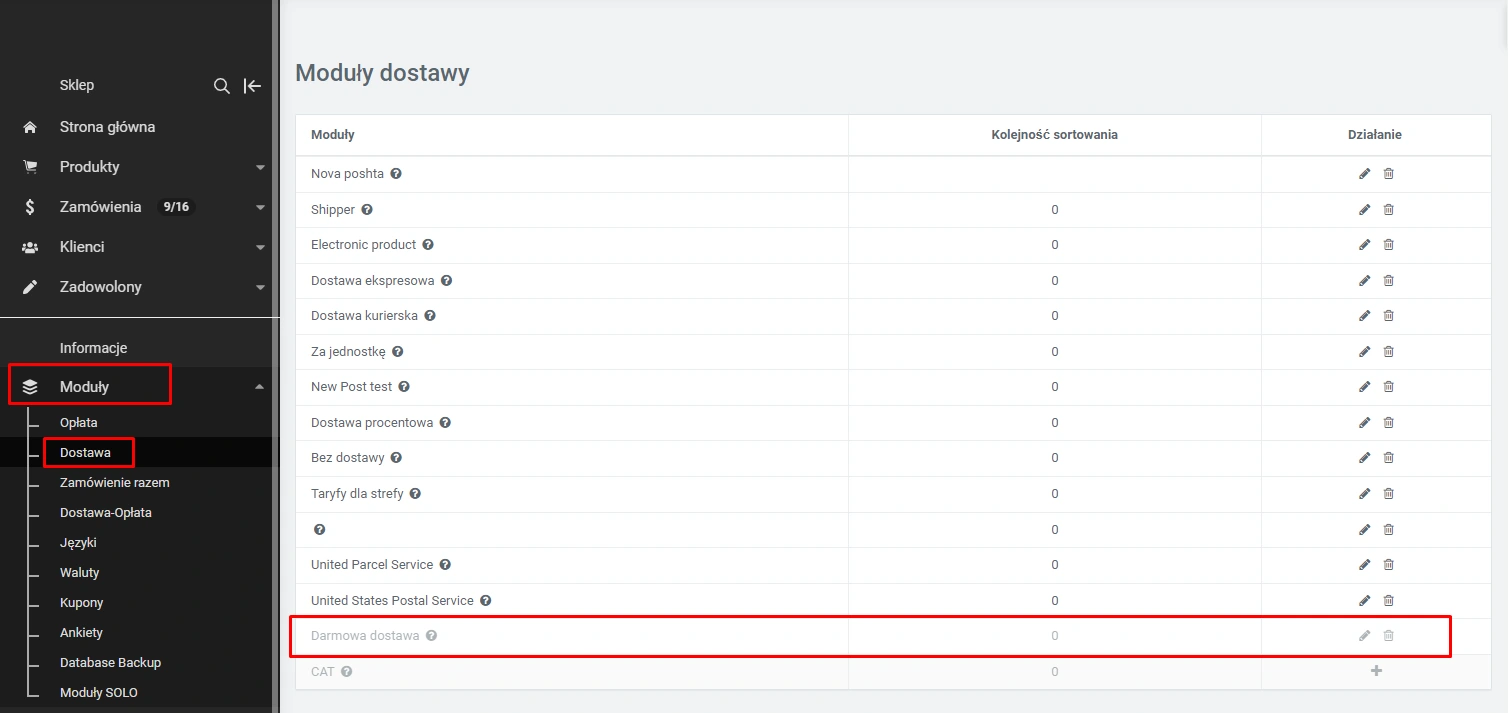Click help icon beside United States Postal Service
Viewport: 1508px width, 713px height.
[x=485, y=601]
